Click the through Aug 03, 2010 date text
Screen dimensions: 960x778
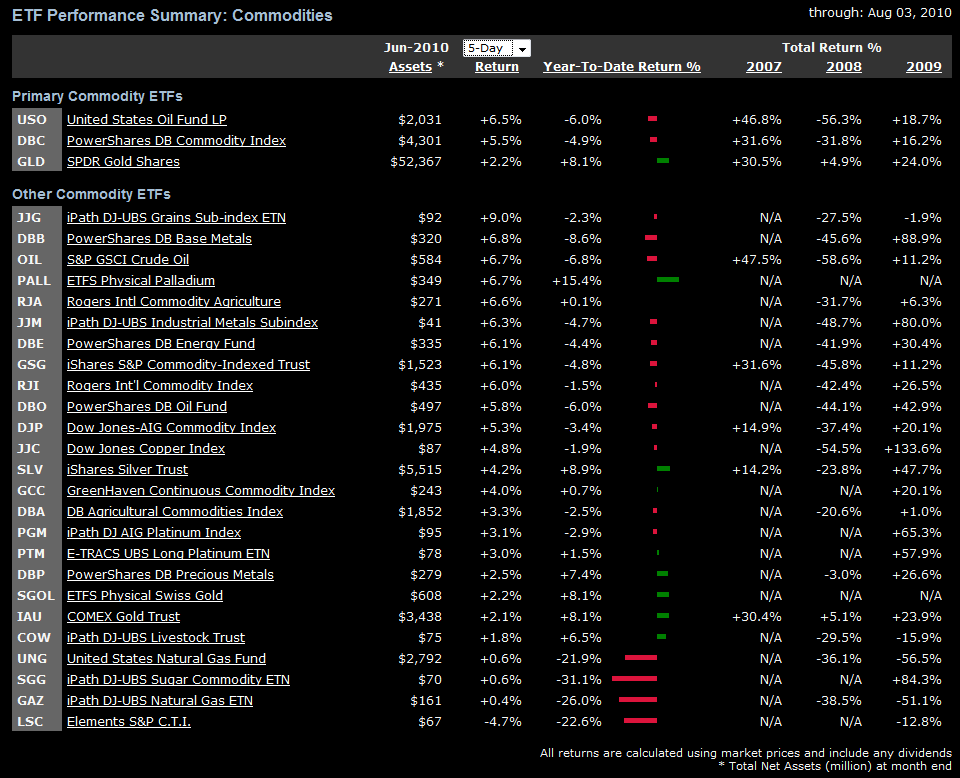pos(880,13)
